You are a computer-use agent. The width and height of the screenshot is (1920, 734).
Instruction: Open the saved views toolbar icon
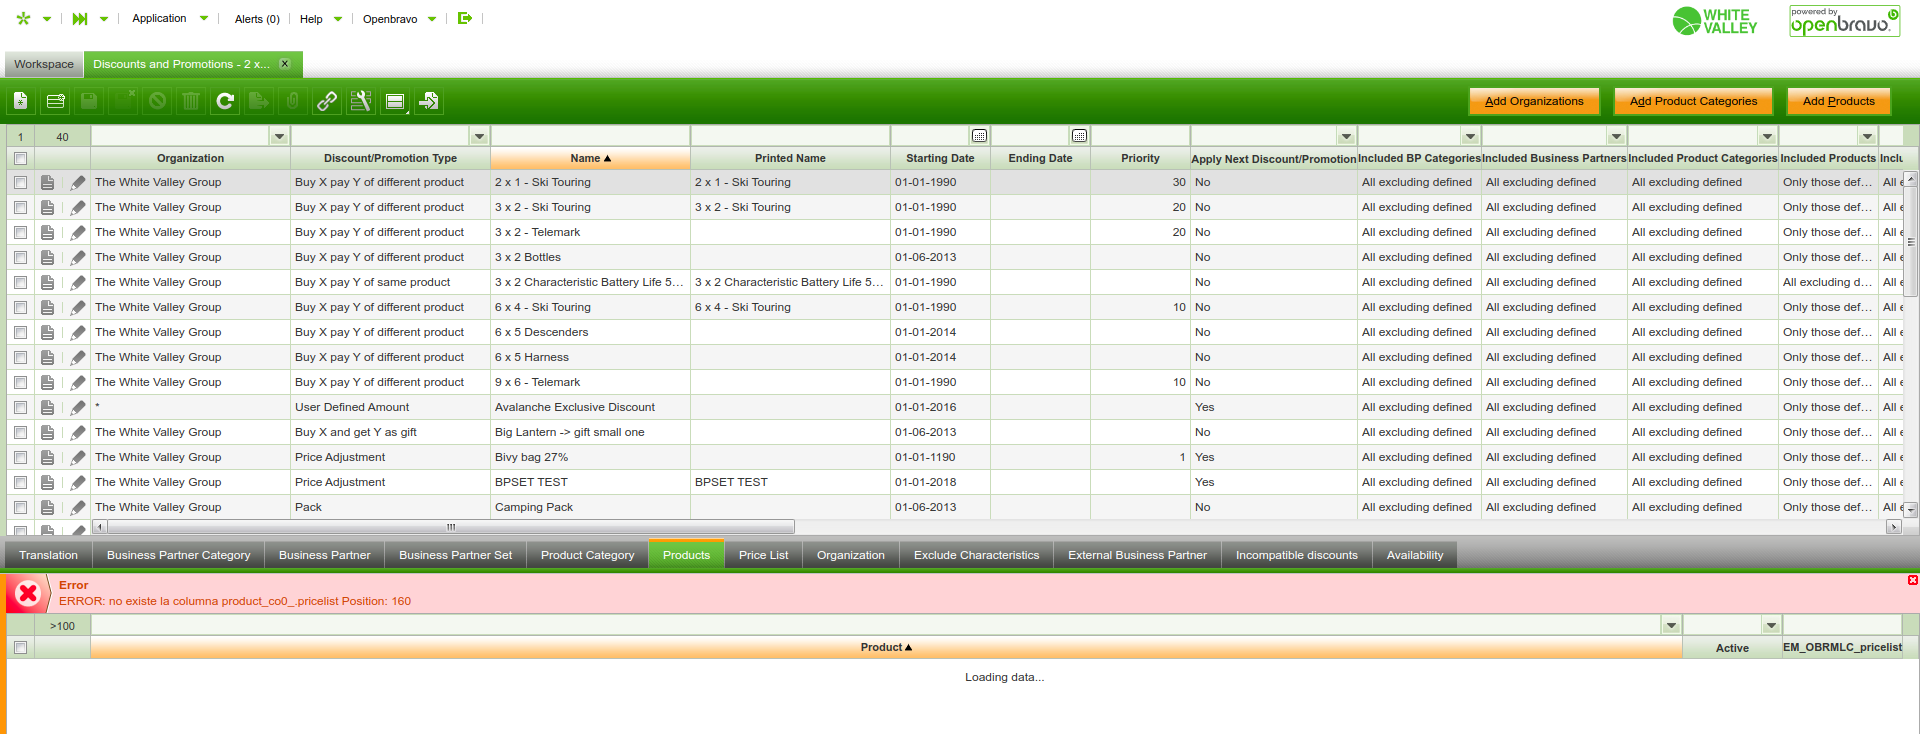(395, 101)
